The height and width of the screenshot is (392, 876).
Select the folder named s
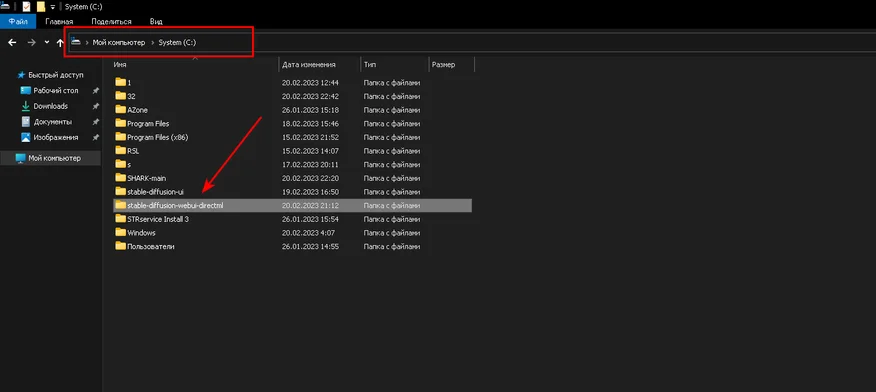coord(128,165)
